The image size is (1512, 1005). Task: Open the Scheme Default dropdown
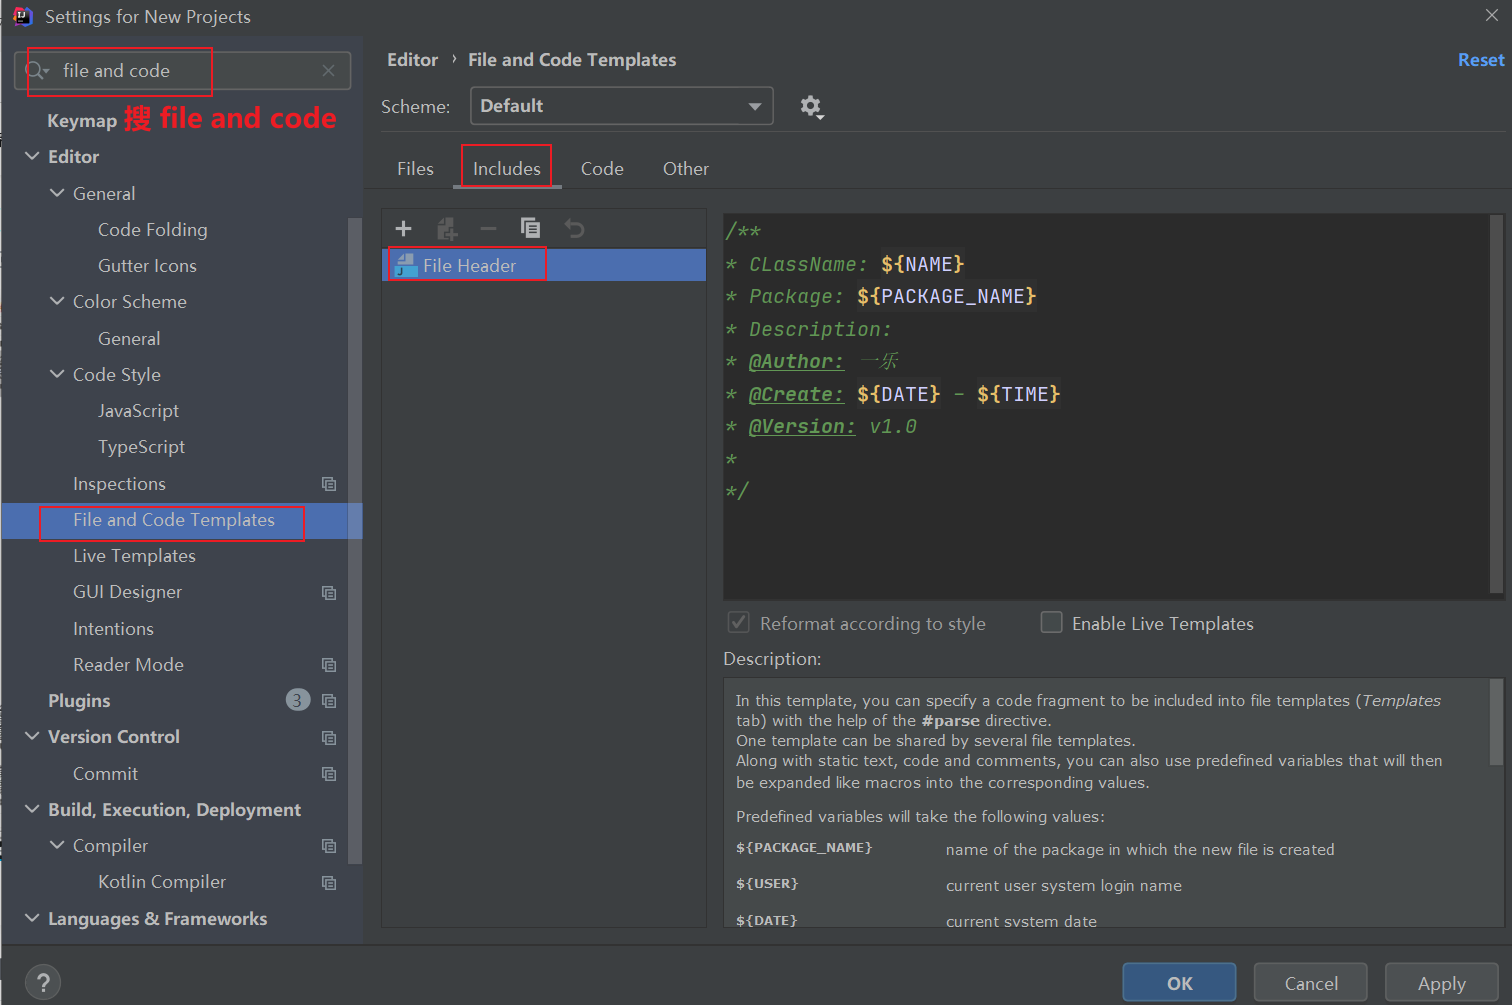tap(621, 106)
